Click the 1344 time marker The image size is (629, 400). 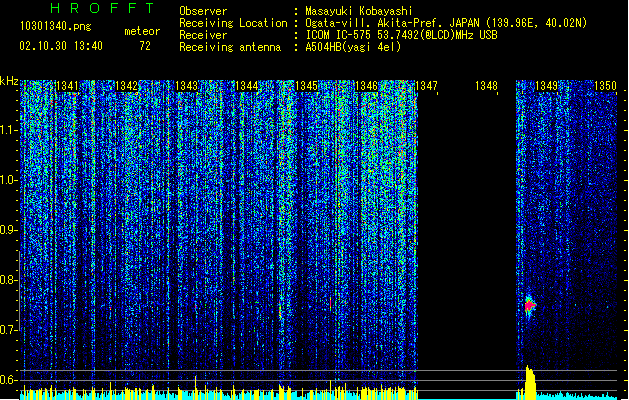coord(246,86)
